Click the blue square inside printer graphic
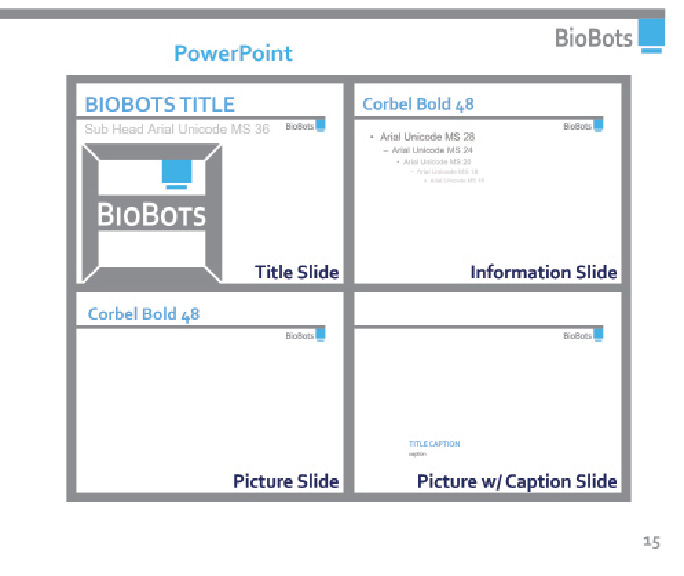 [177, 174]
